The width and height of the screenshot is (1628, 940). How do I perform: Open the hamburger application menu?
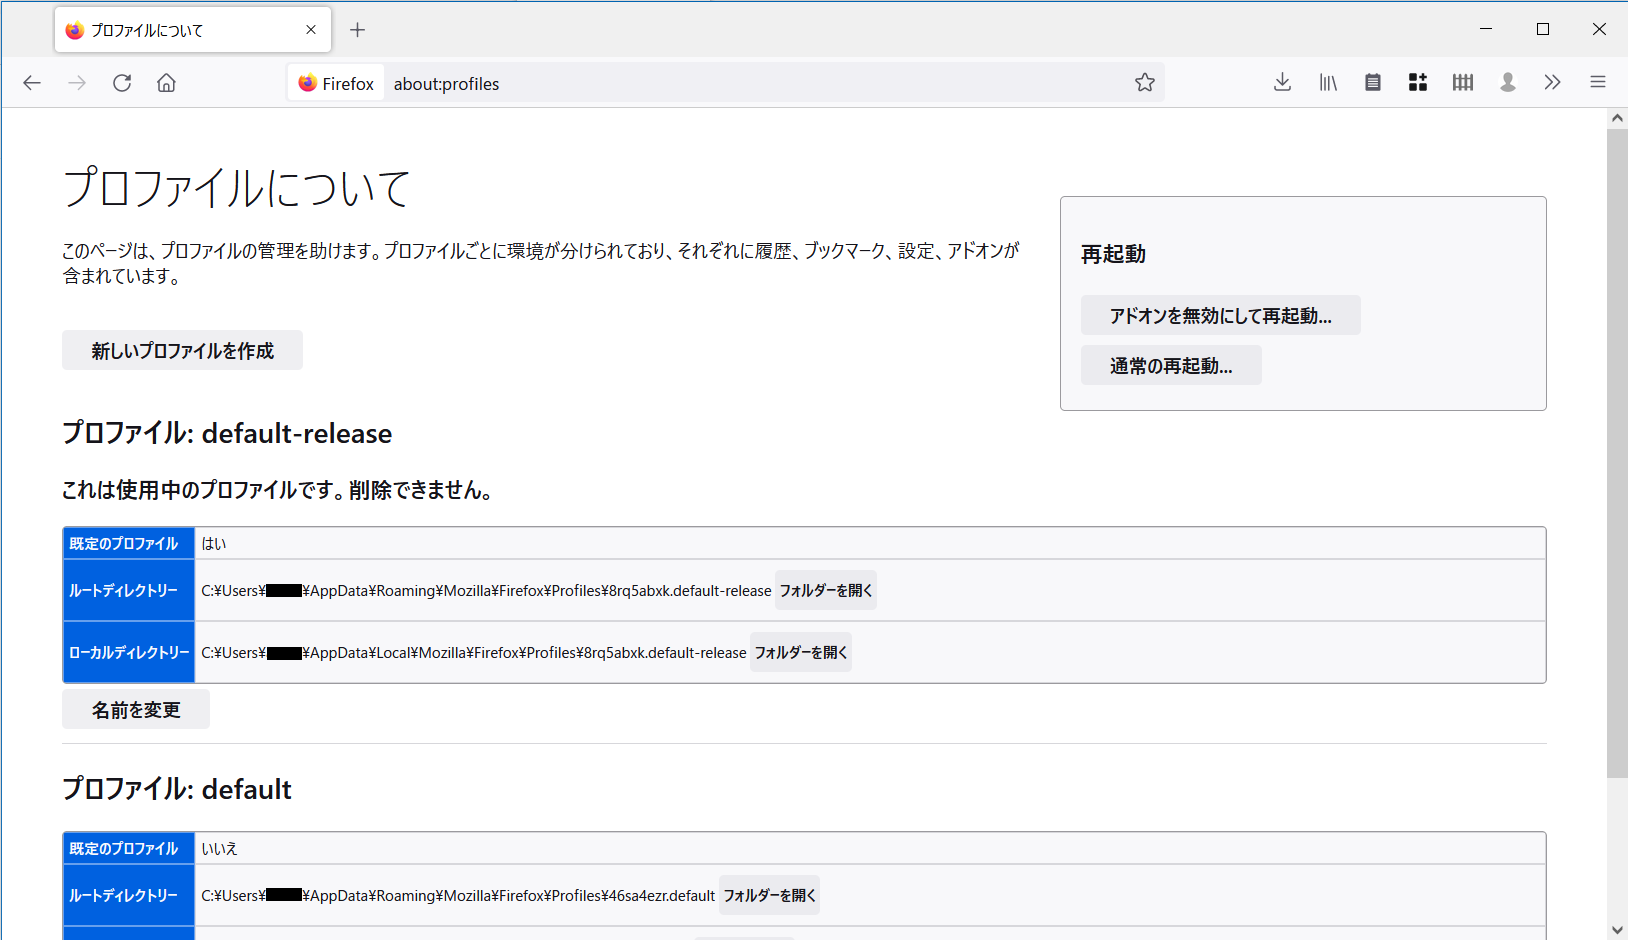(x=1597, y=82)
